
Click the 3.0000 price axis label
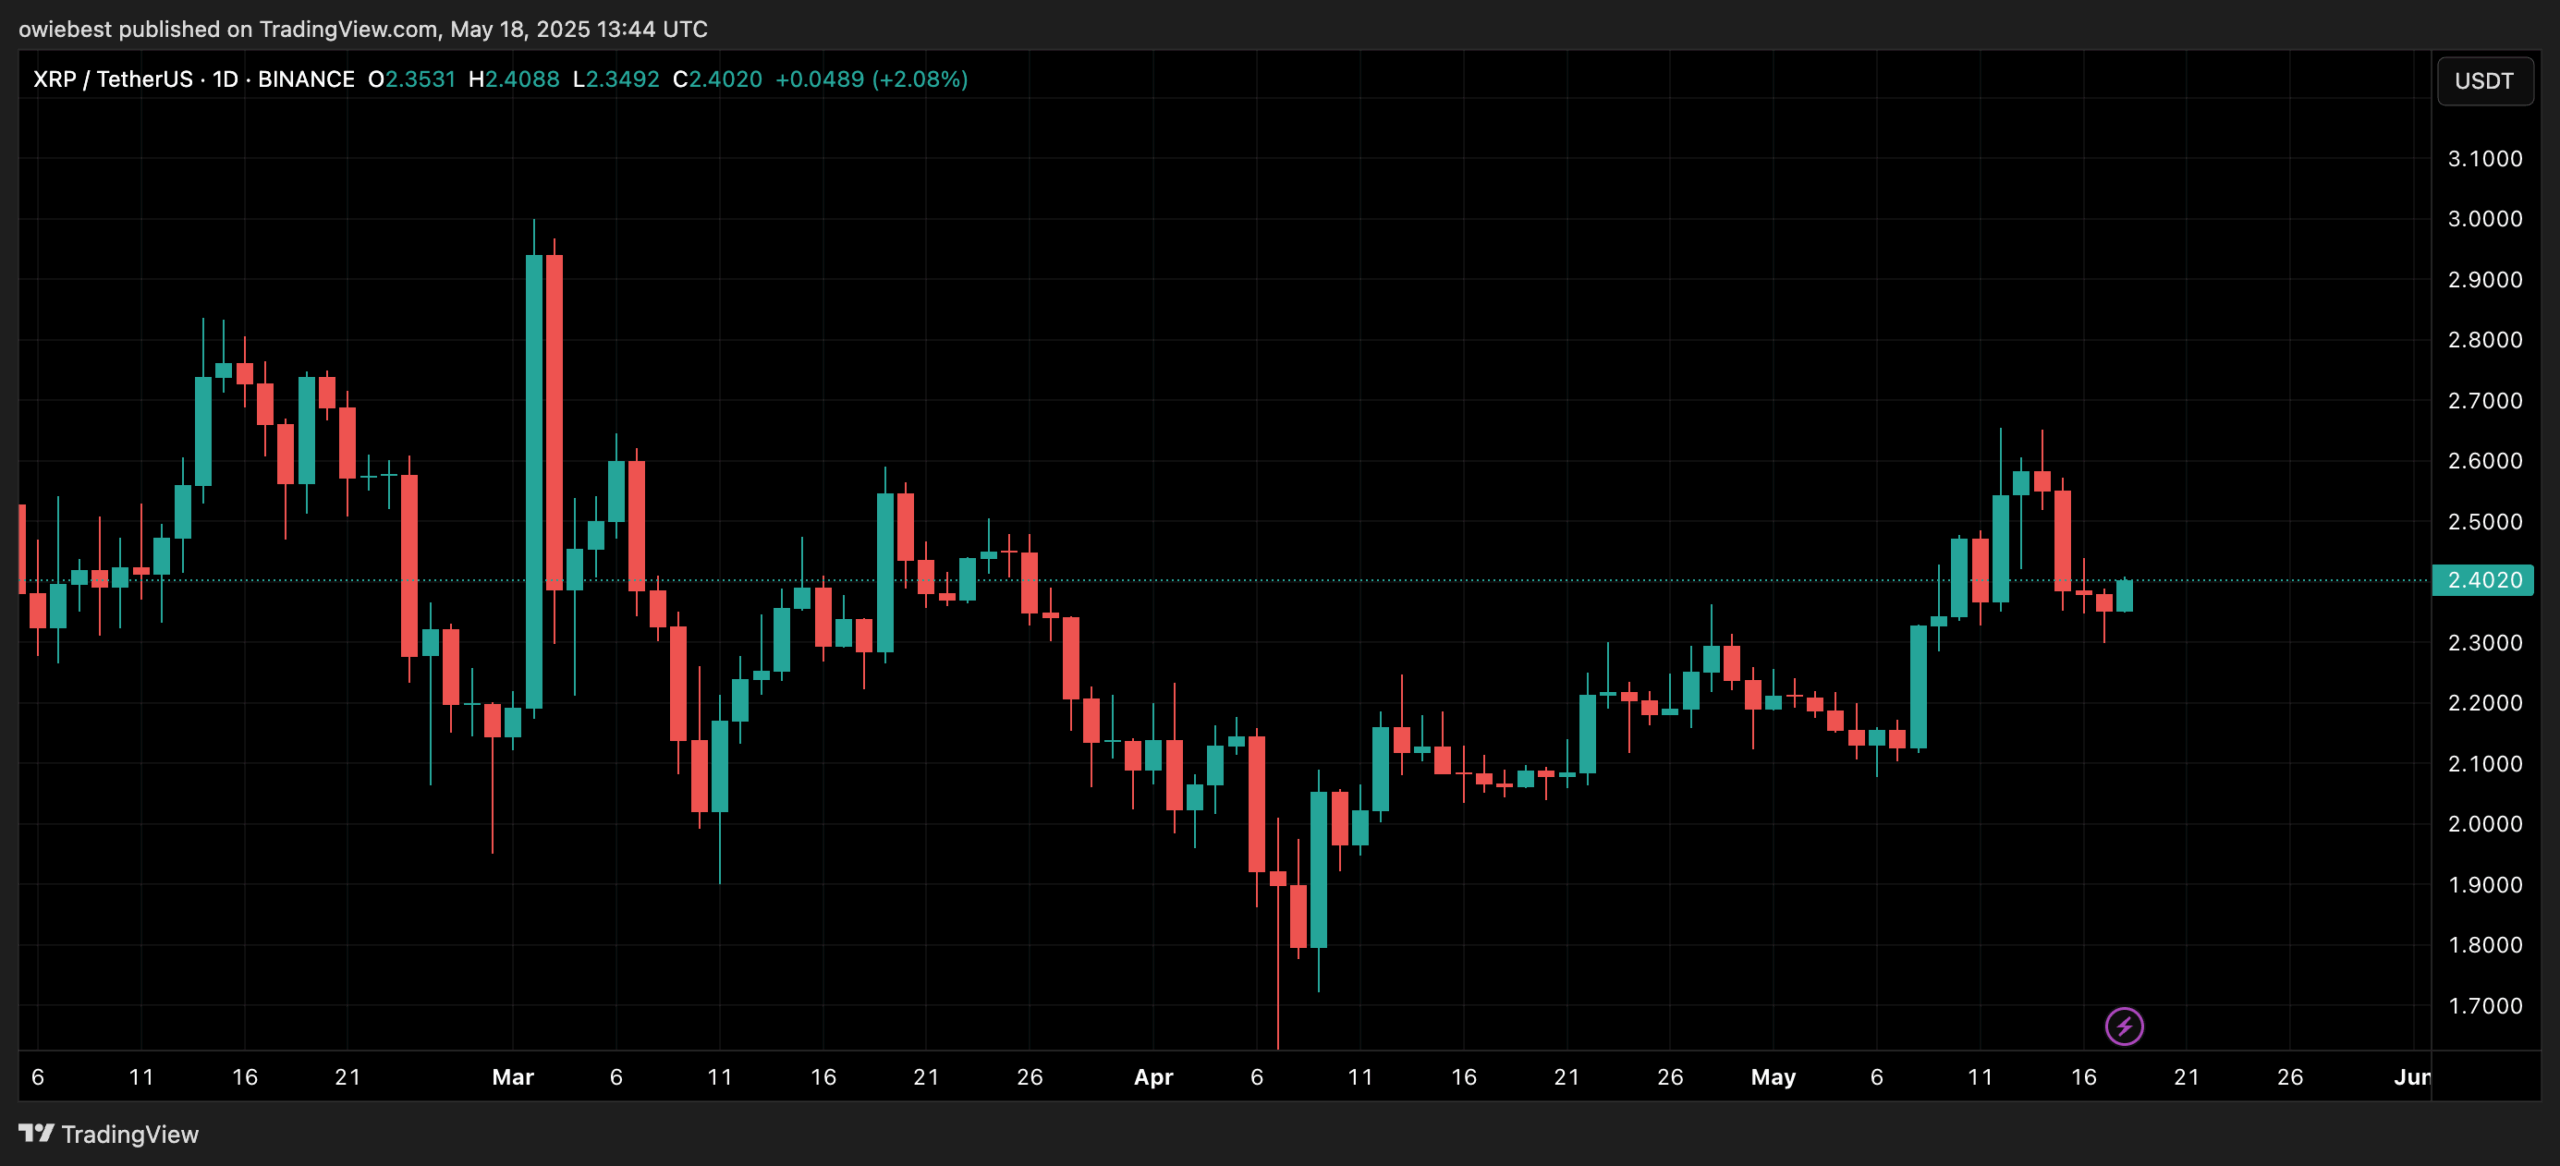tap(2485, 218)
